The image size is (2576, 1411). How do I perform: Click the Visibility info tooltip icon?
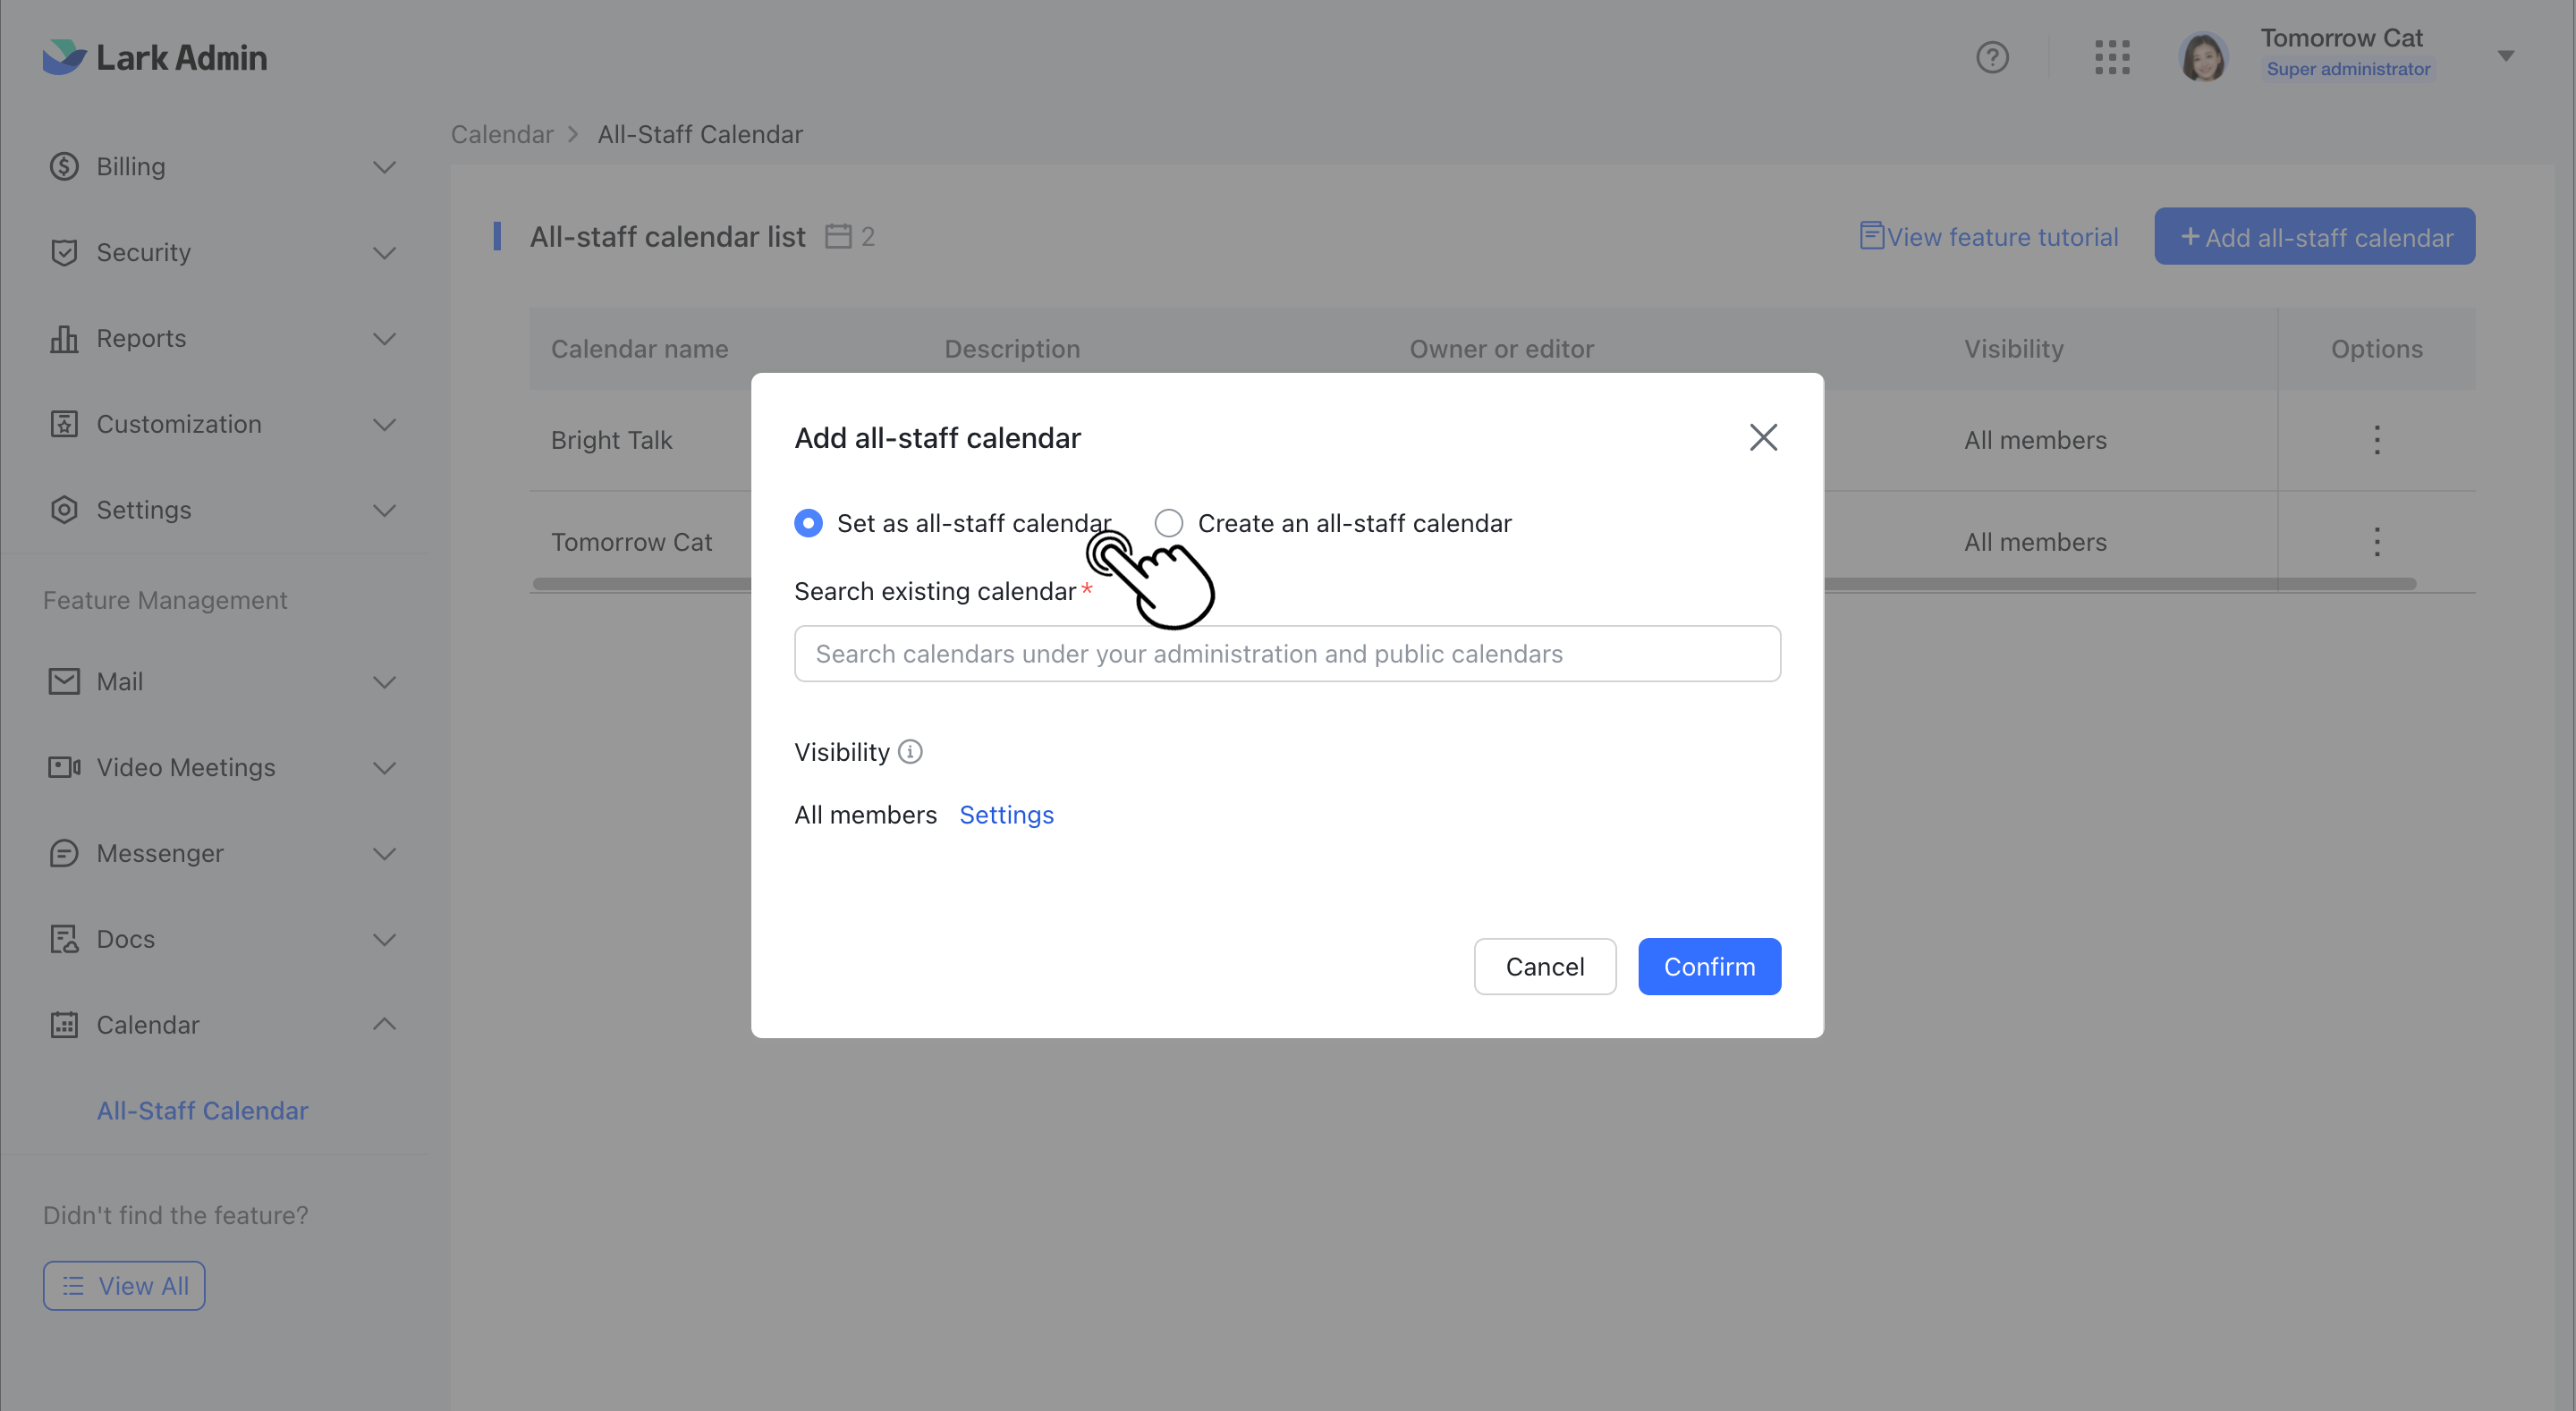[x=910, y=752]
